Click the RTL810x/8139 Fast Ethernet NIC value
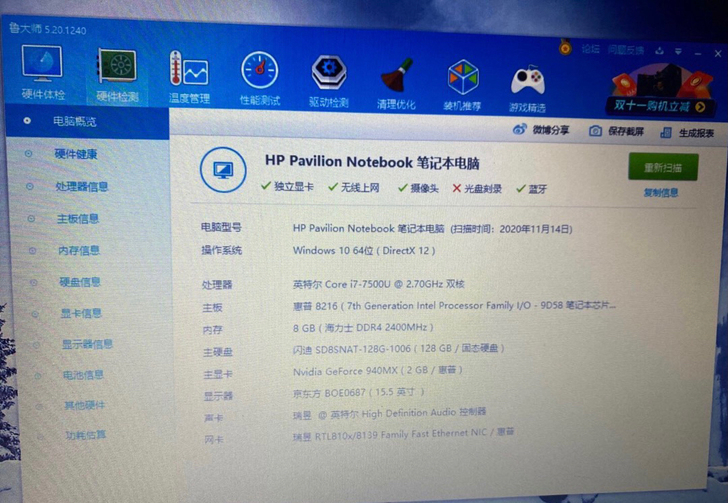The image size is (728, 503). point(403,434)
